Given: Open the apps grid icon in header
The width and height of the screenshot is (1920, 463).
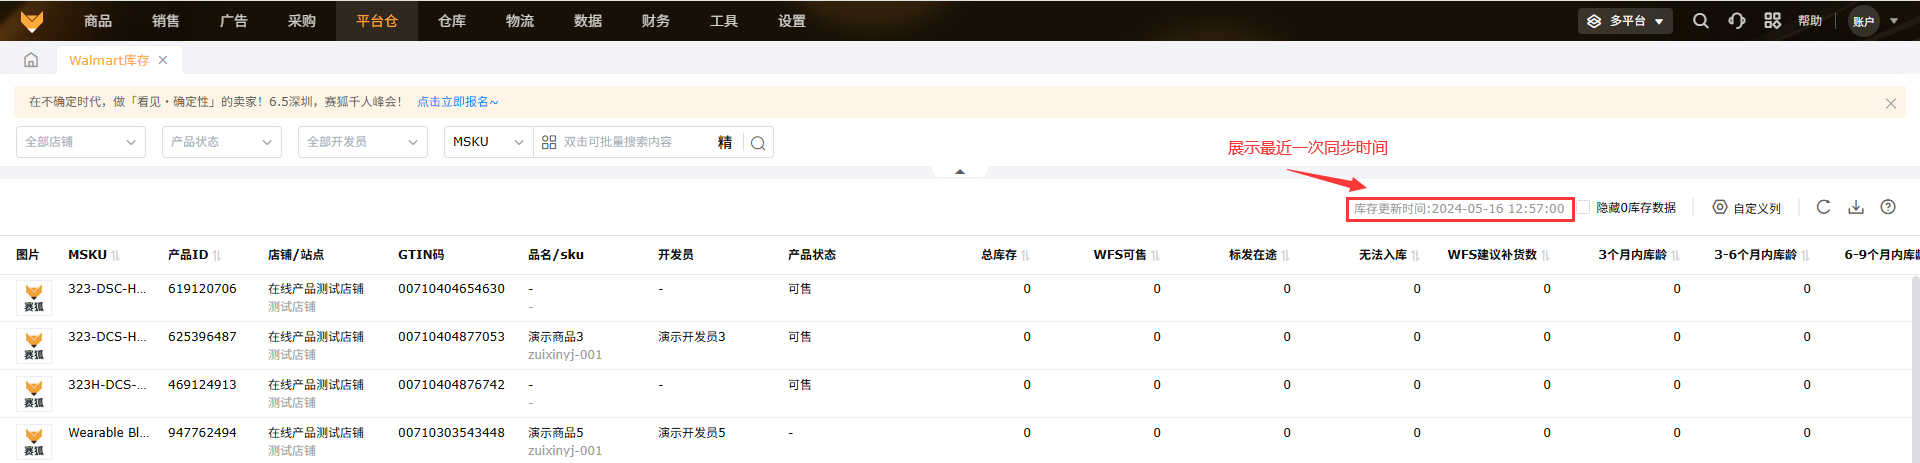Looking at the screenshot, I should (1772, 21).
